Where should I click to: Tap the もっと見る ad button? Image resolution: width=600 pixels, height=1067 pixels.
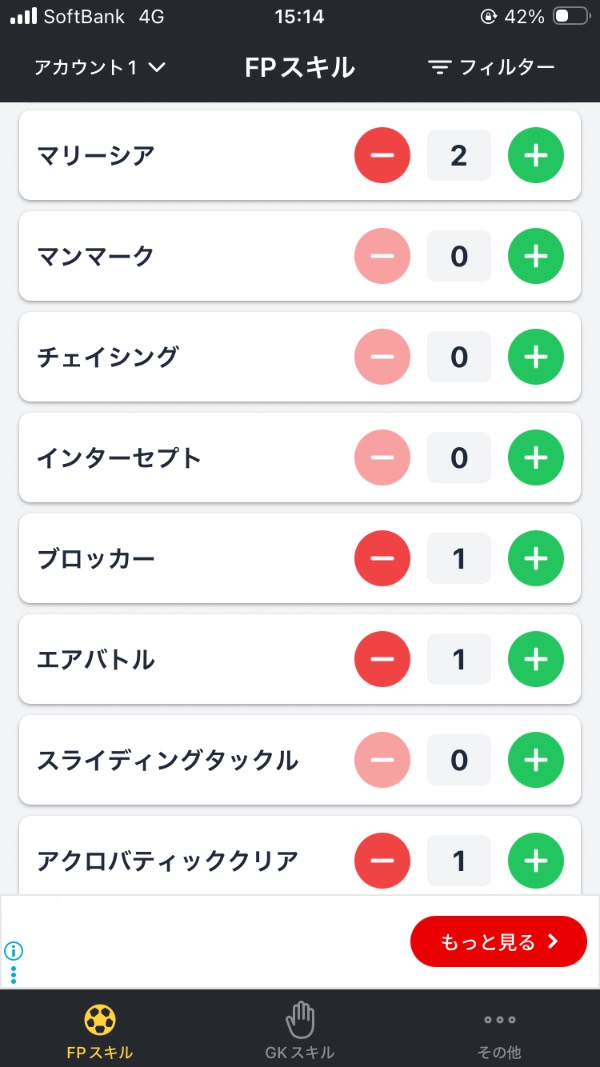(x=498, y=941)
